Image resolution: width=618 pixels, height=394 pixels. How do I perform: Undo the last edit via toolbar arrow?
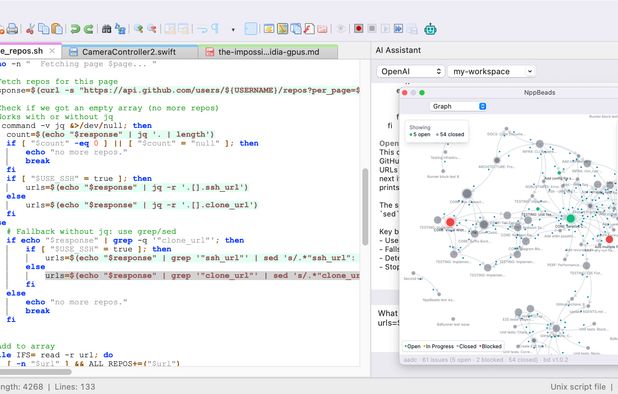coord(75,29)
